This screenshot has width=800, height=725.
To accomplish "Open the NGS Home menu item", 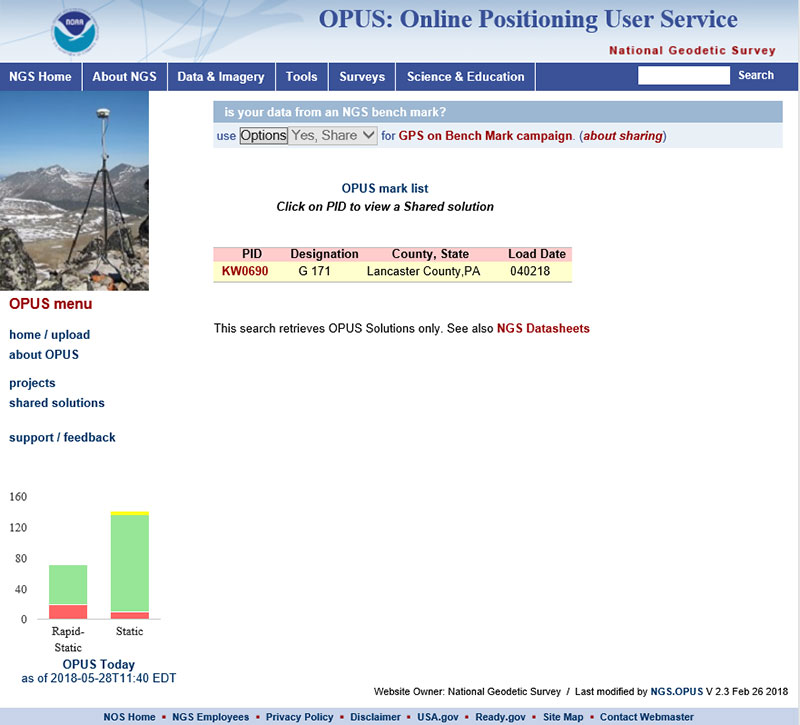I will click(x=40, y=76).
